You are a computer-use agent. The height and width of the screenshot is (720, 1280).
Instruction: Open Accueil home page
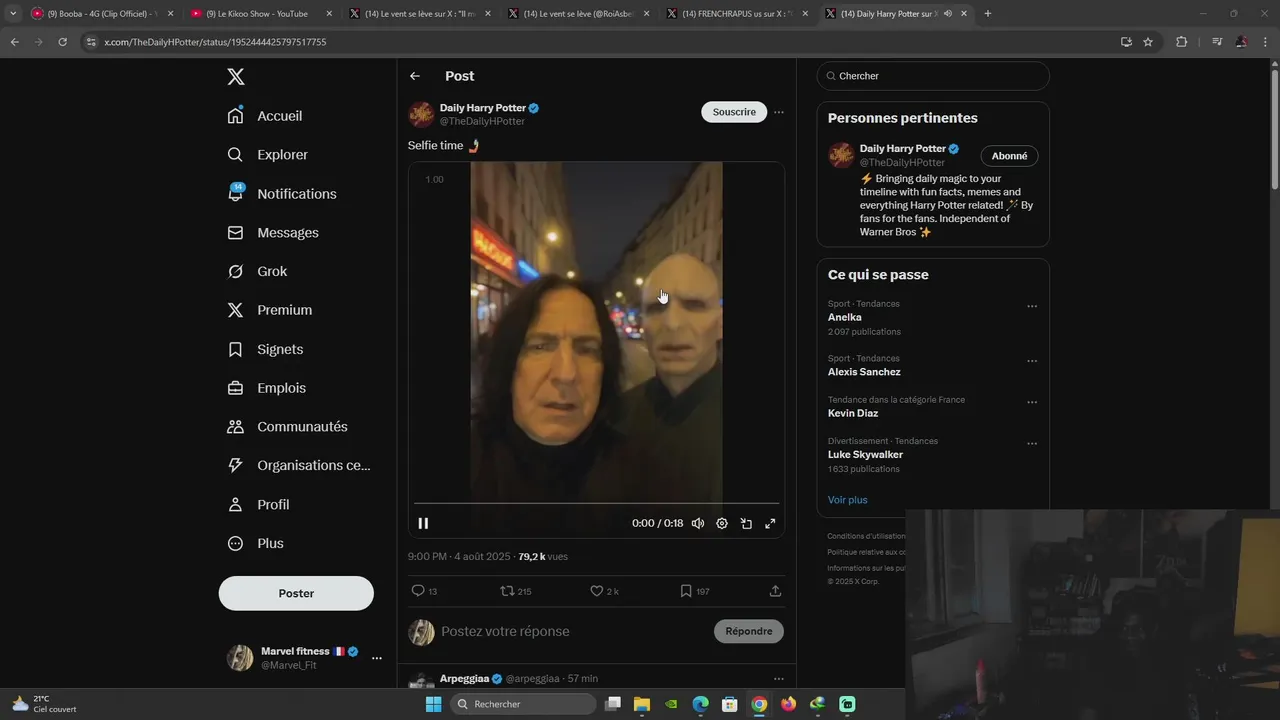[266, 116]
